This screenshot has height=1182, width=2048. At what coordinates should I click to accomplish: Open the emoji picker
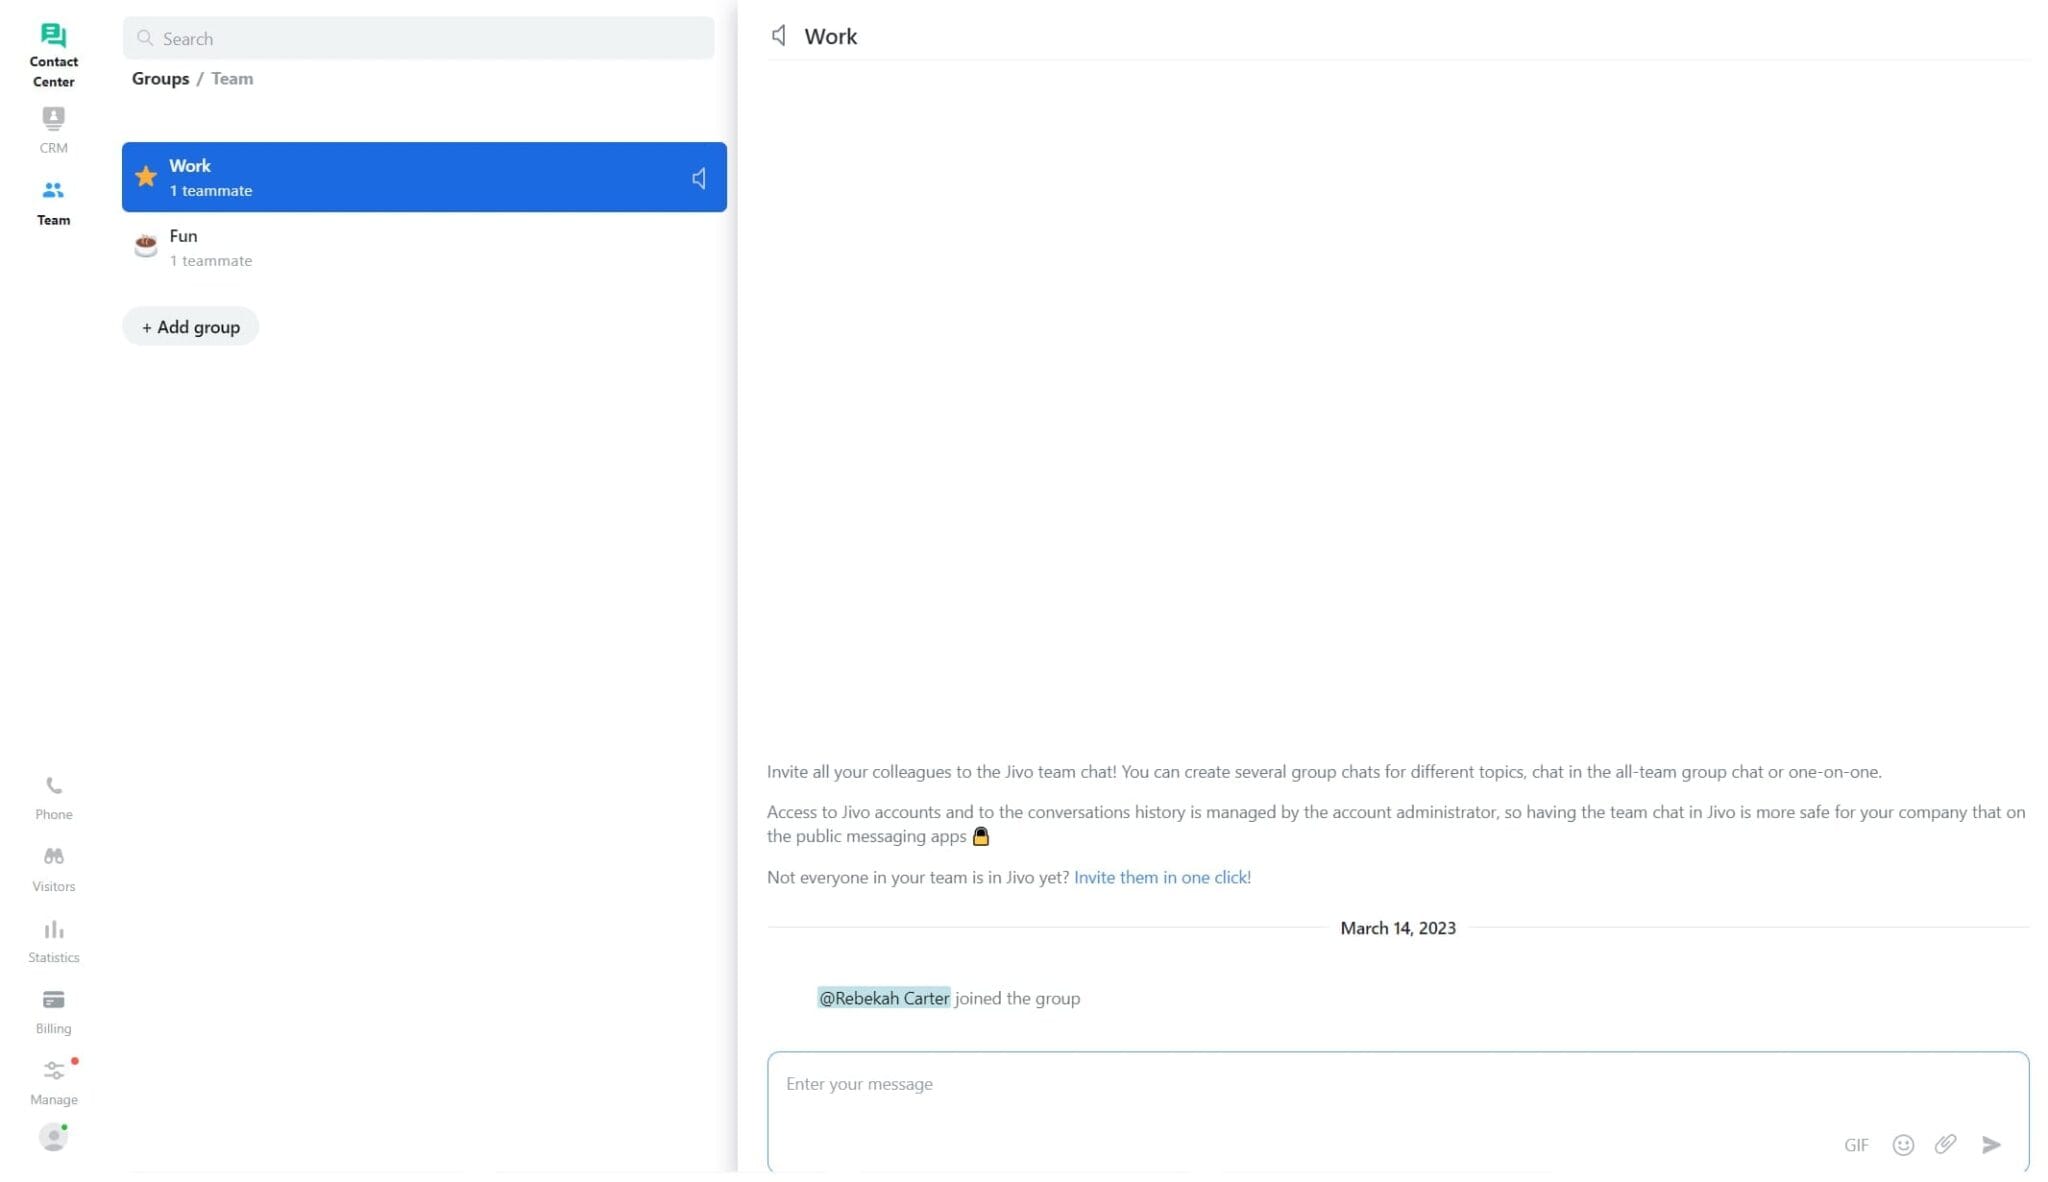pyautogui.click(x=1902, y=1145)
